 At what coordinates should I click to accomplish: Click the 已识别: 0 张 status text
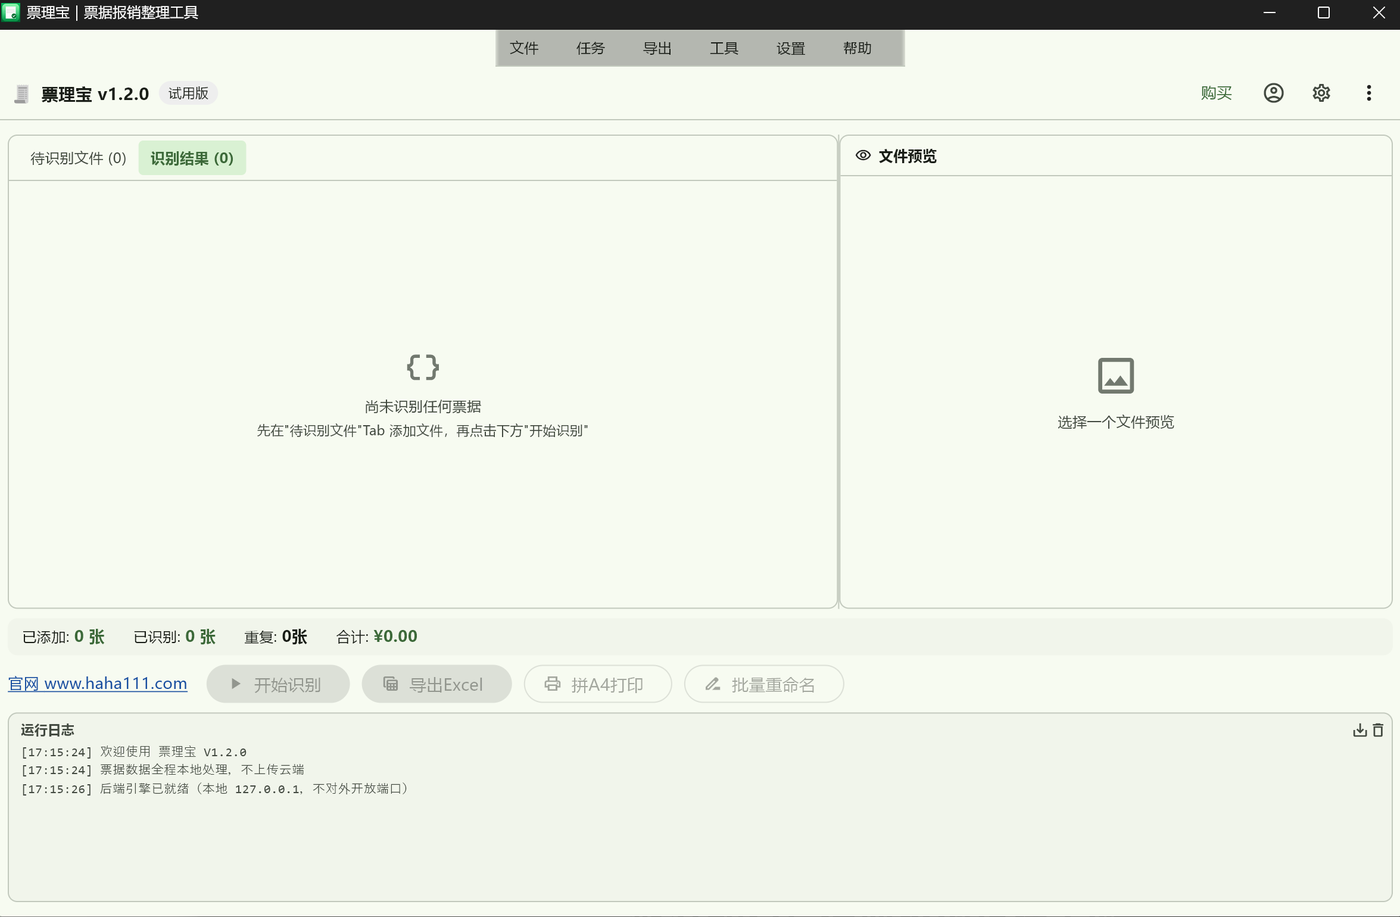click(174, 637)
